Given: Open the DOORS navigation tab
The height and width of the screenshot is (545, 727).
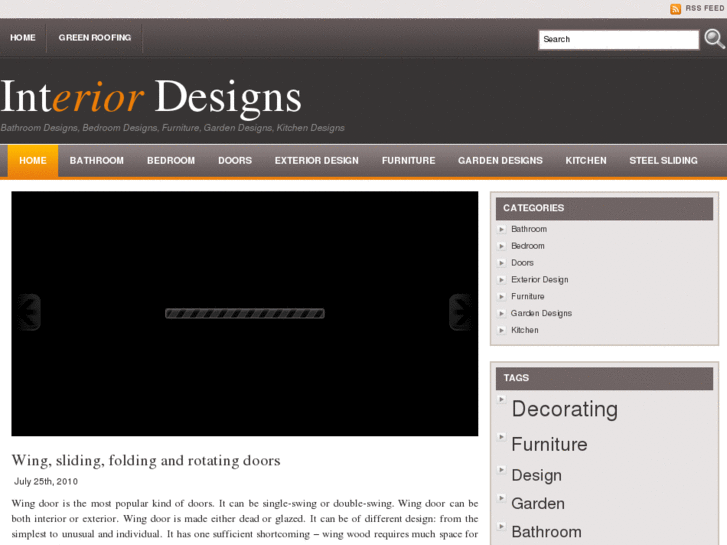Looking at the screenshot, I should pyautogui.click(x=235, y=160).
